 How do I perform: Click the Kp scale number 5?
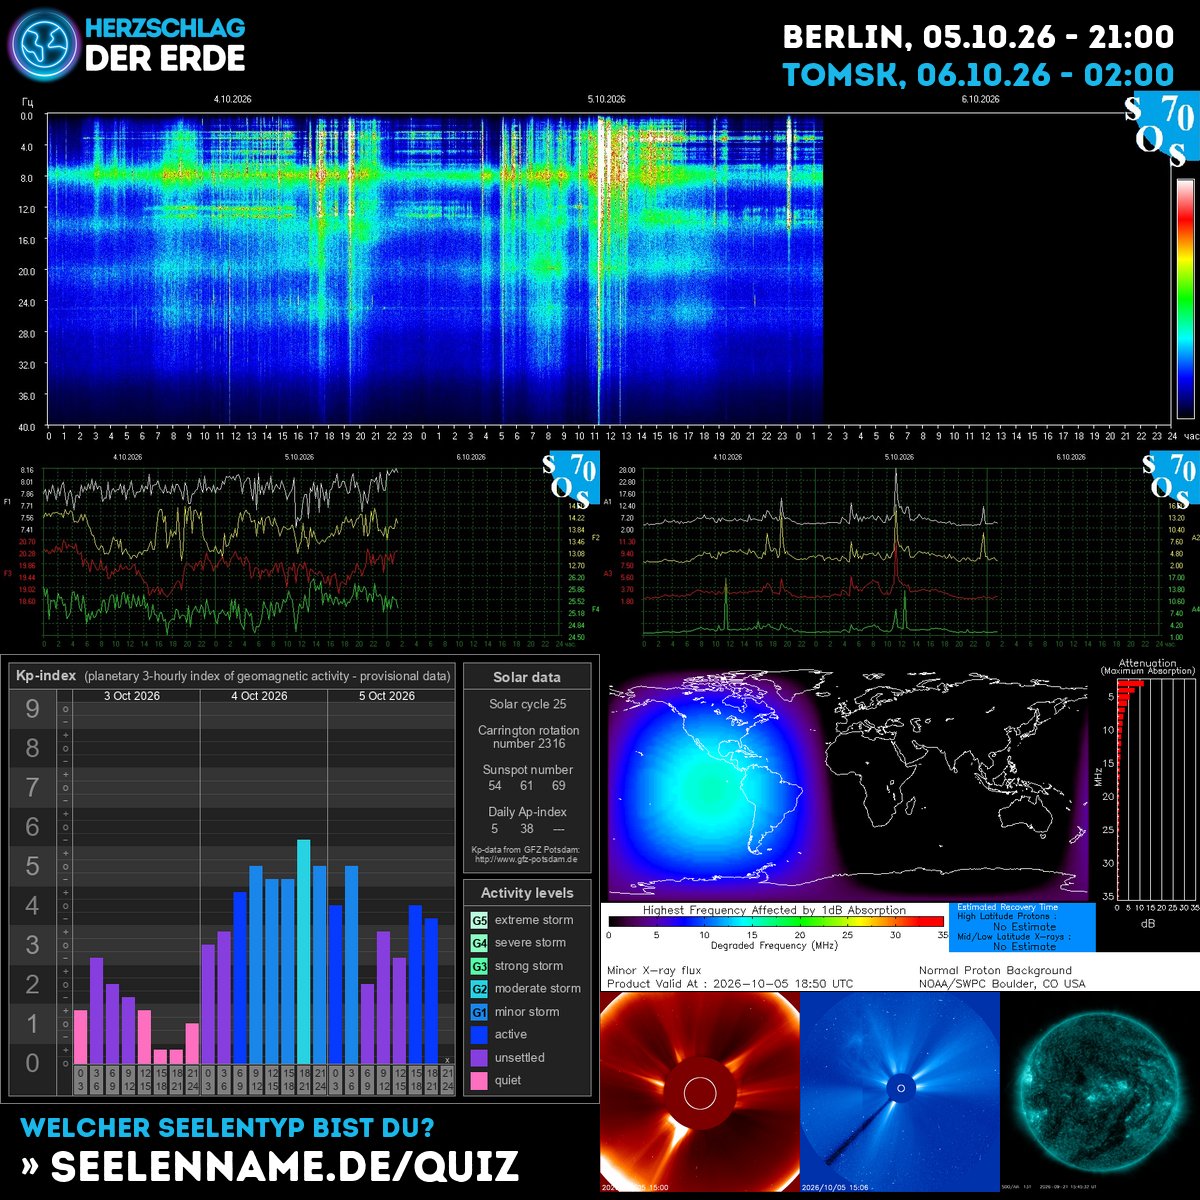tap(33, 866)
